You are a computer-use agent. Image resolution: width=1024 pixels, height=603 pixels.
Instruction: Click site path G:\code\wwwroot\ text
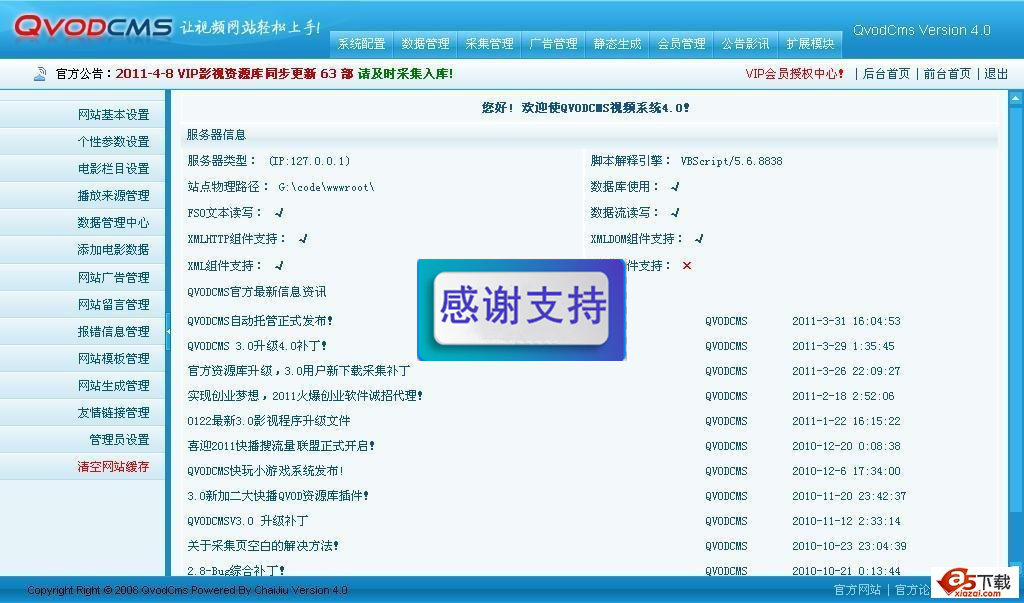(x=326, y=187)
